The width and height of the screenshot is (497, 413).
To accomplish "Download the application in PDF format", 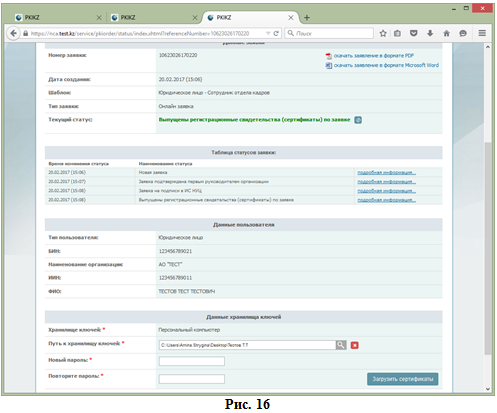I will point(374,56).
